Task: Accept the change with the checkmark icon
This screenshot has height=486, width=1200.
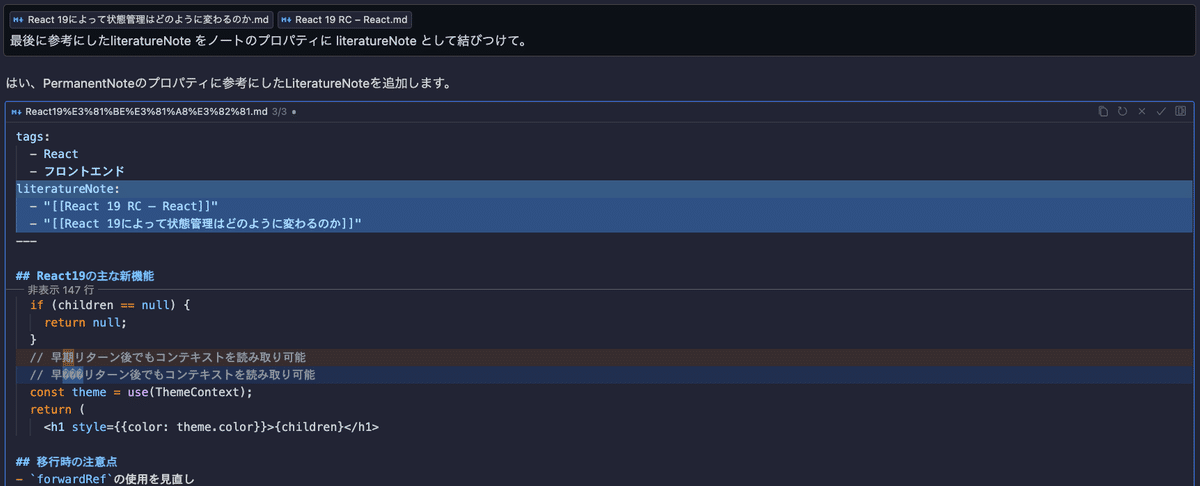Action: tap(1161, 111)
